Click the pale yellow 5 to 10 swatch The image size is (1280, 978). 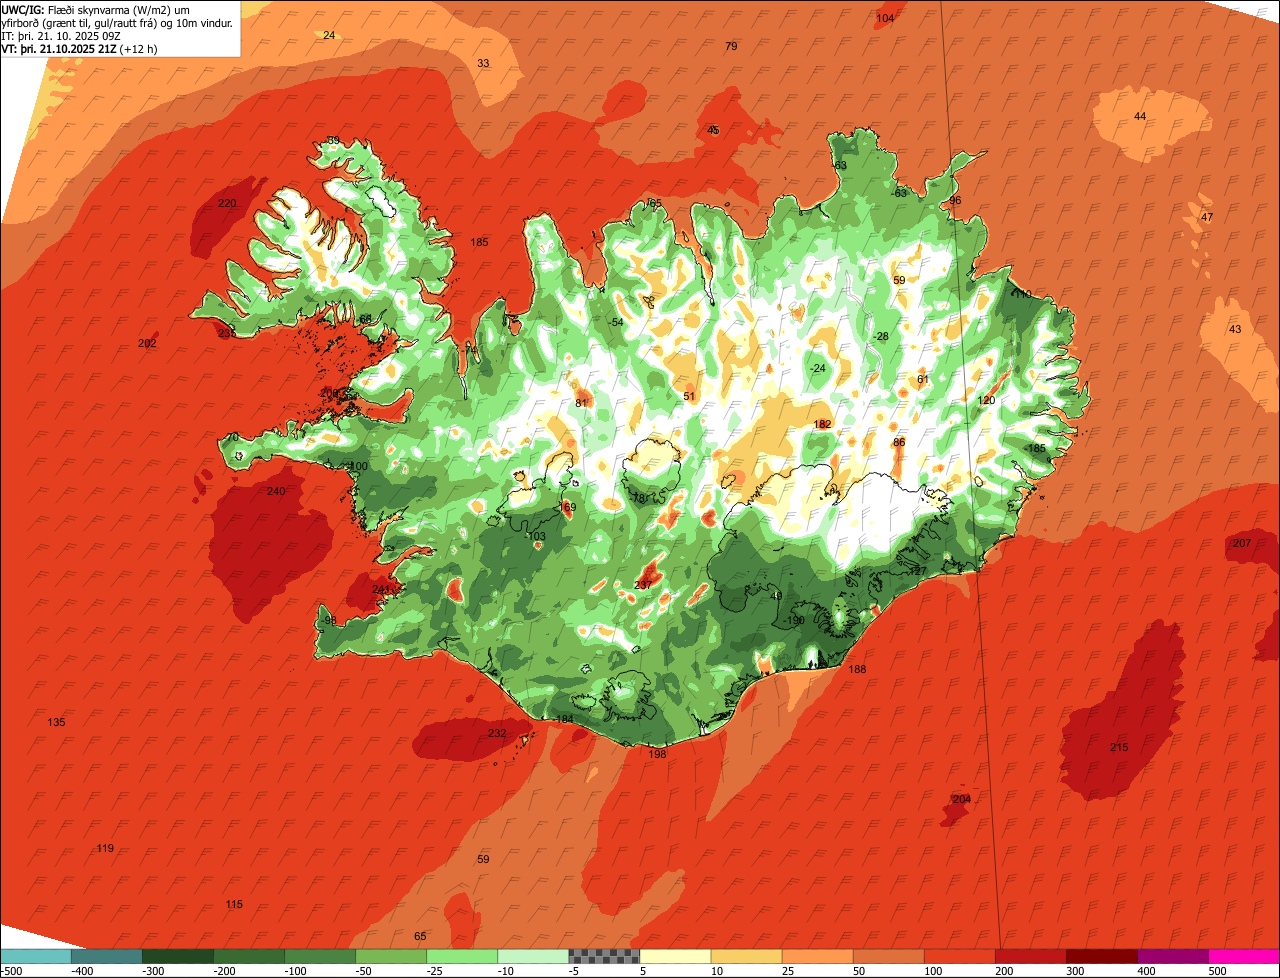(675, 956)
